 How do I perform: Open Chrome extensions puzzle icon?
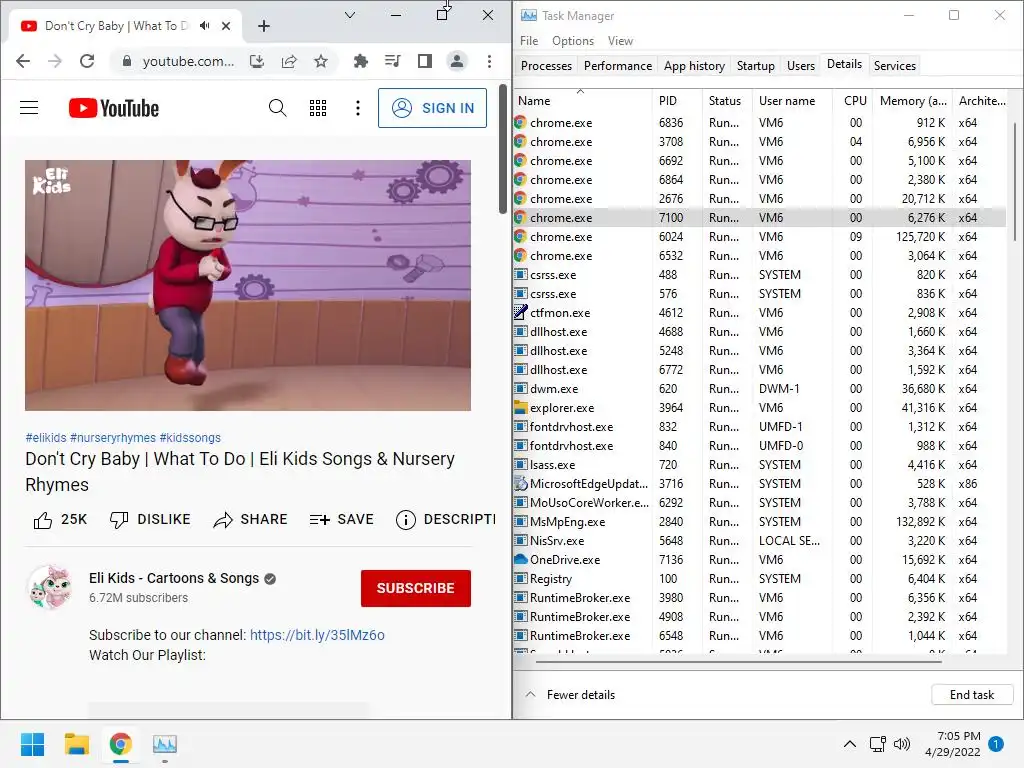tap(360, 61)
